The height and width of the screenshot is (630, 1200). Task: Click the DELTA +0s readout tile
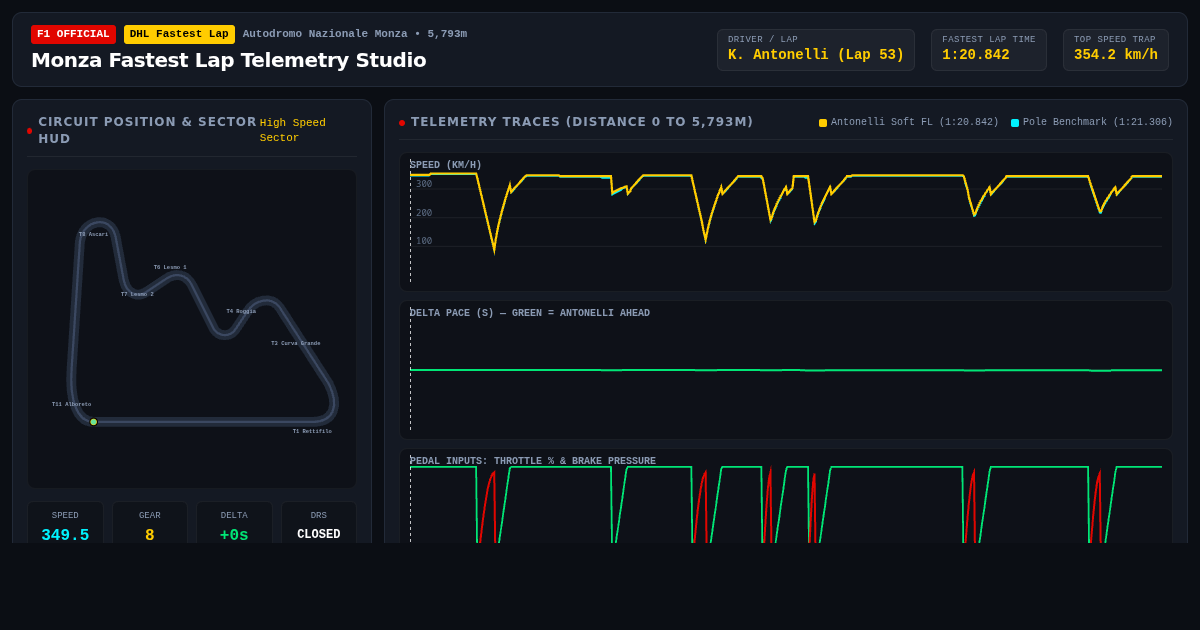point(234,524)
